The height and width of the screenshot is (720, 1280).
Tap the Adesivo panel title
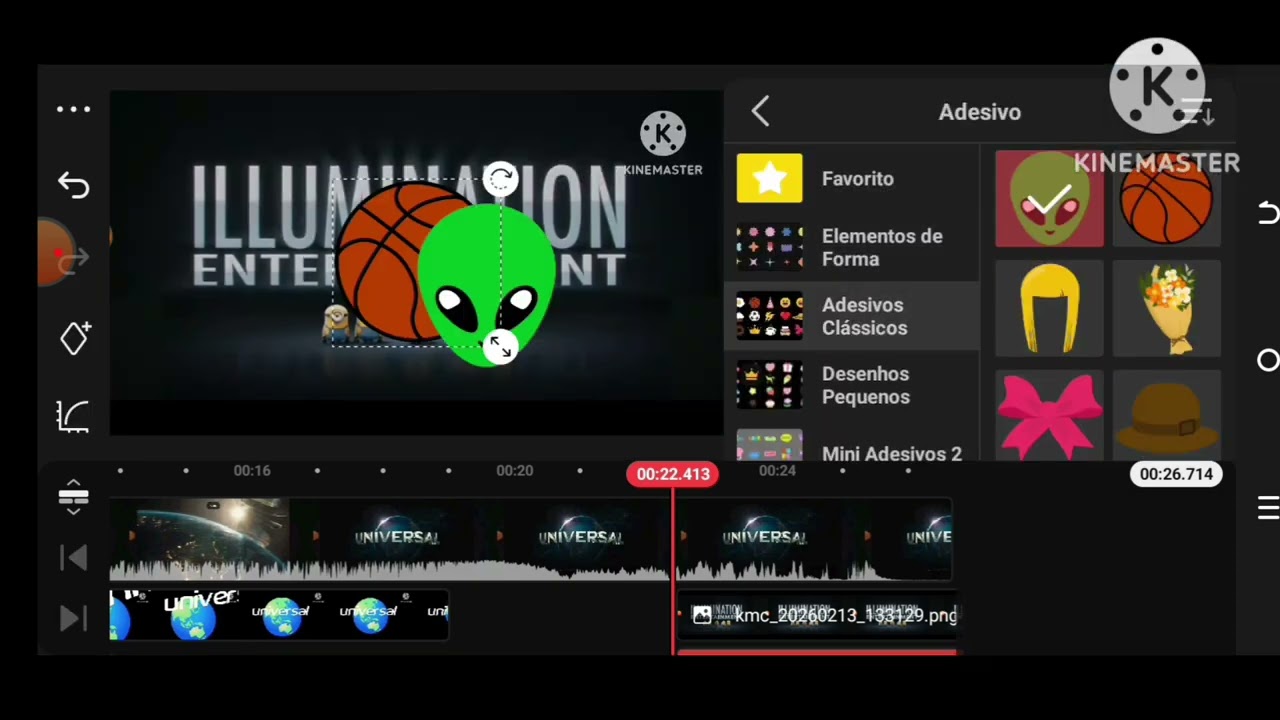(979, 112)
